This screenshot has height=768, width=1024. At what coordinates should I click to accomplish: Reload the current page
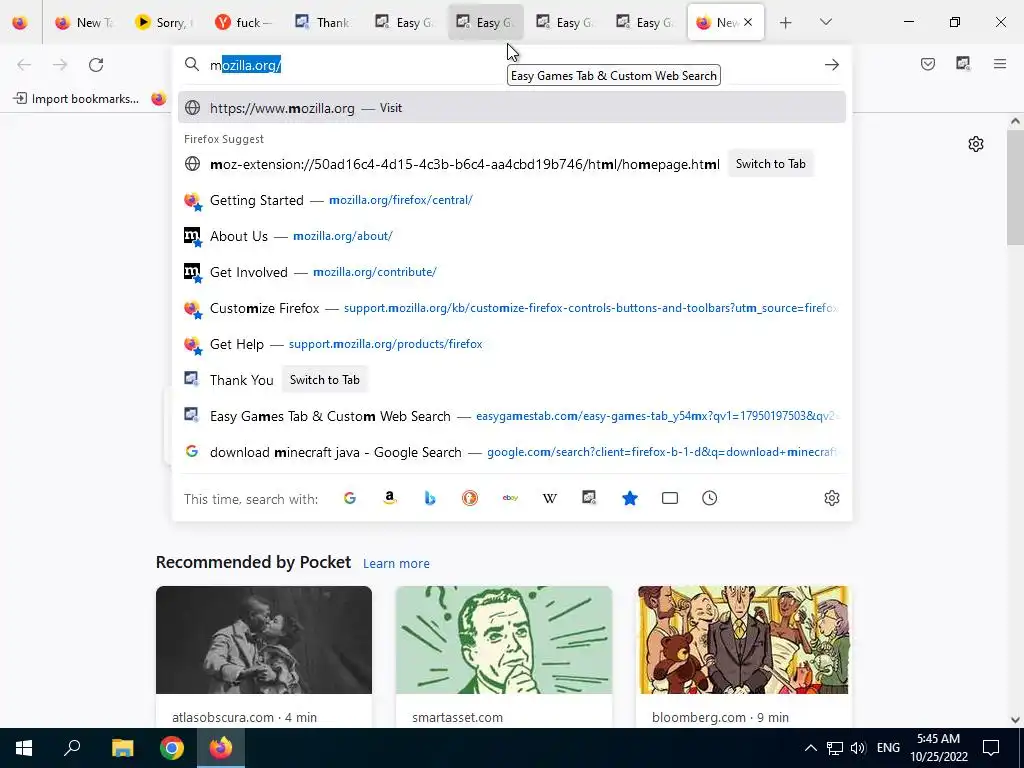click(x=96, y=65)
